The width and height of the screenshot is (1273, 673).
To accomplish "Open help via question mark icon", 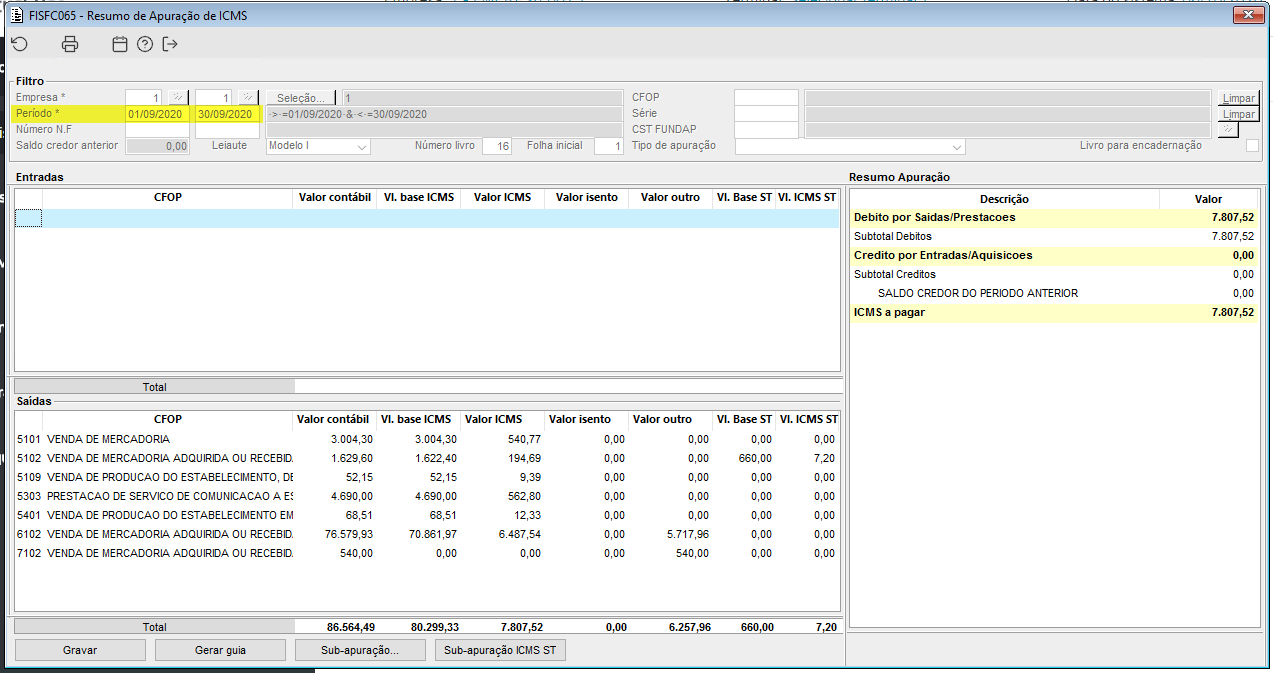I will 145,44.
